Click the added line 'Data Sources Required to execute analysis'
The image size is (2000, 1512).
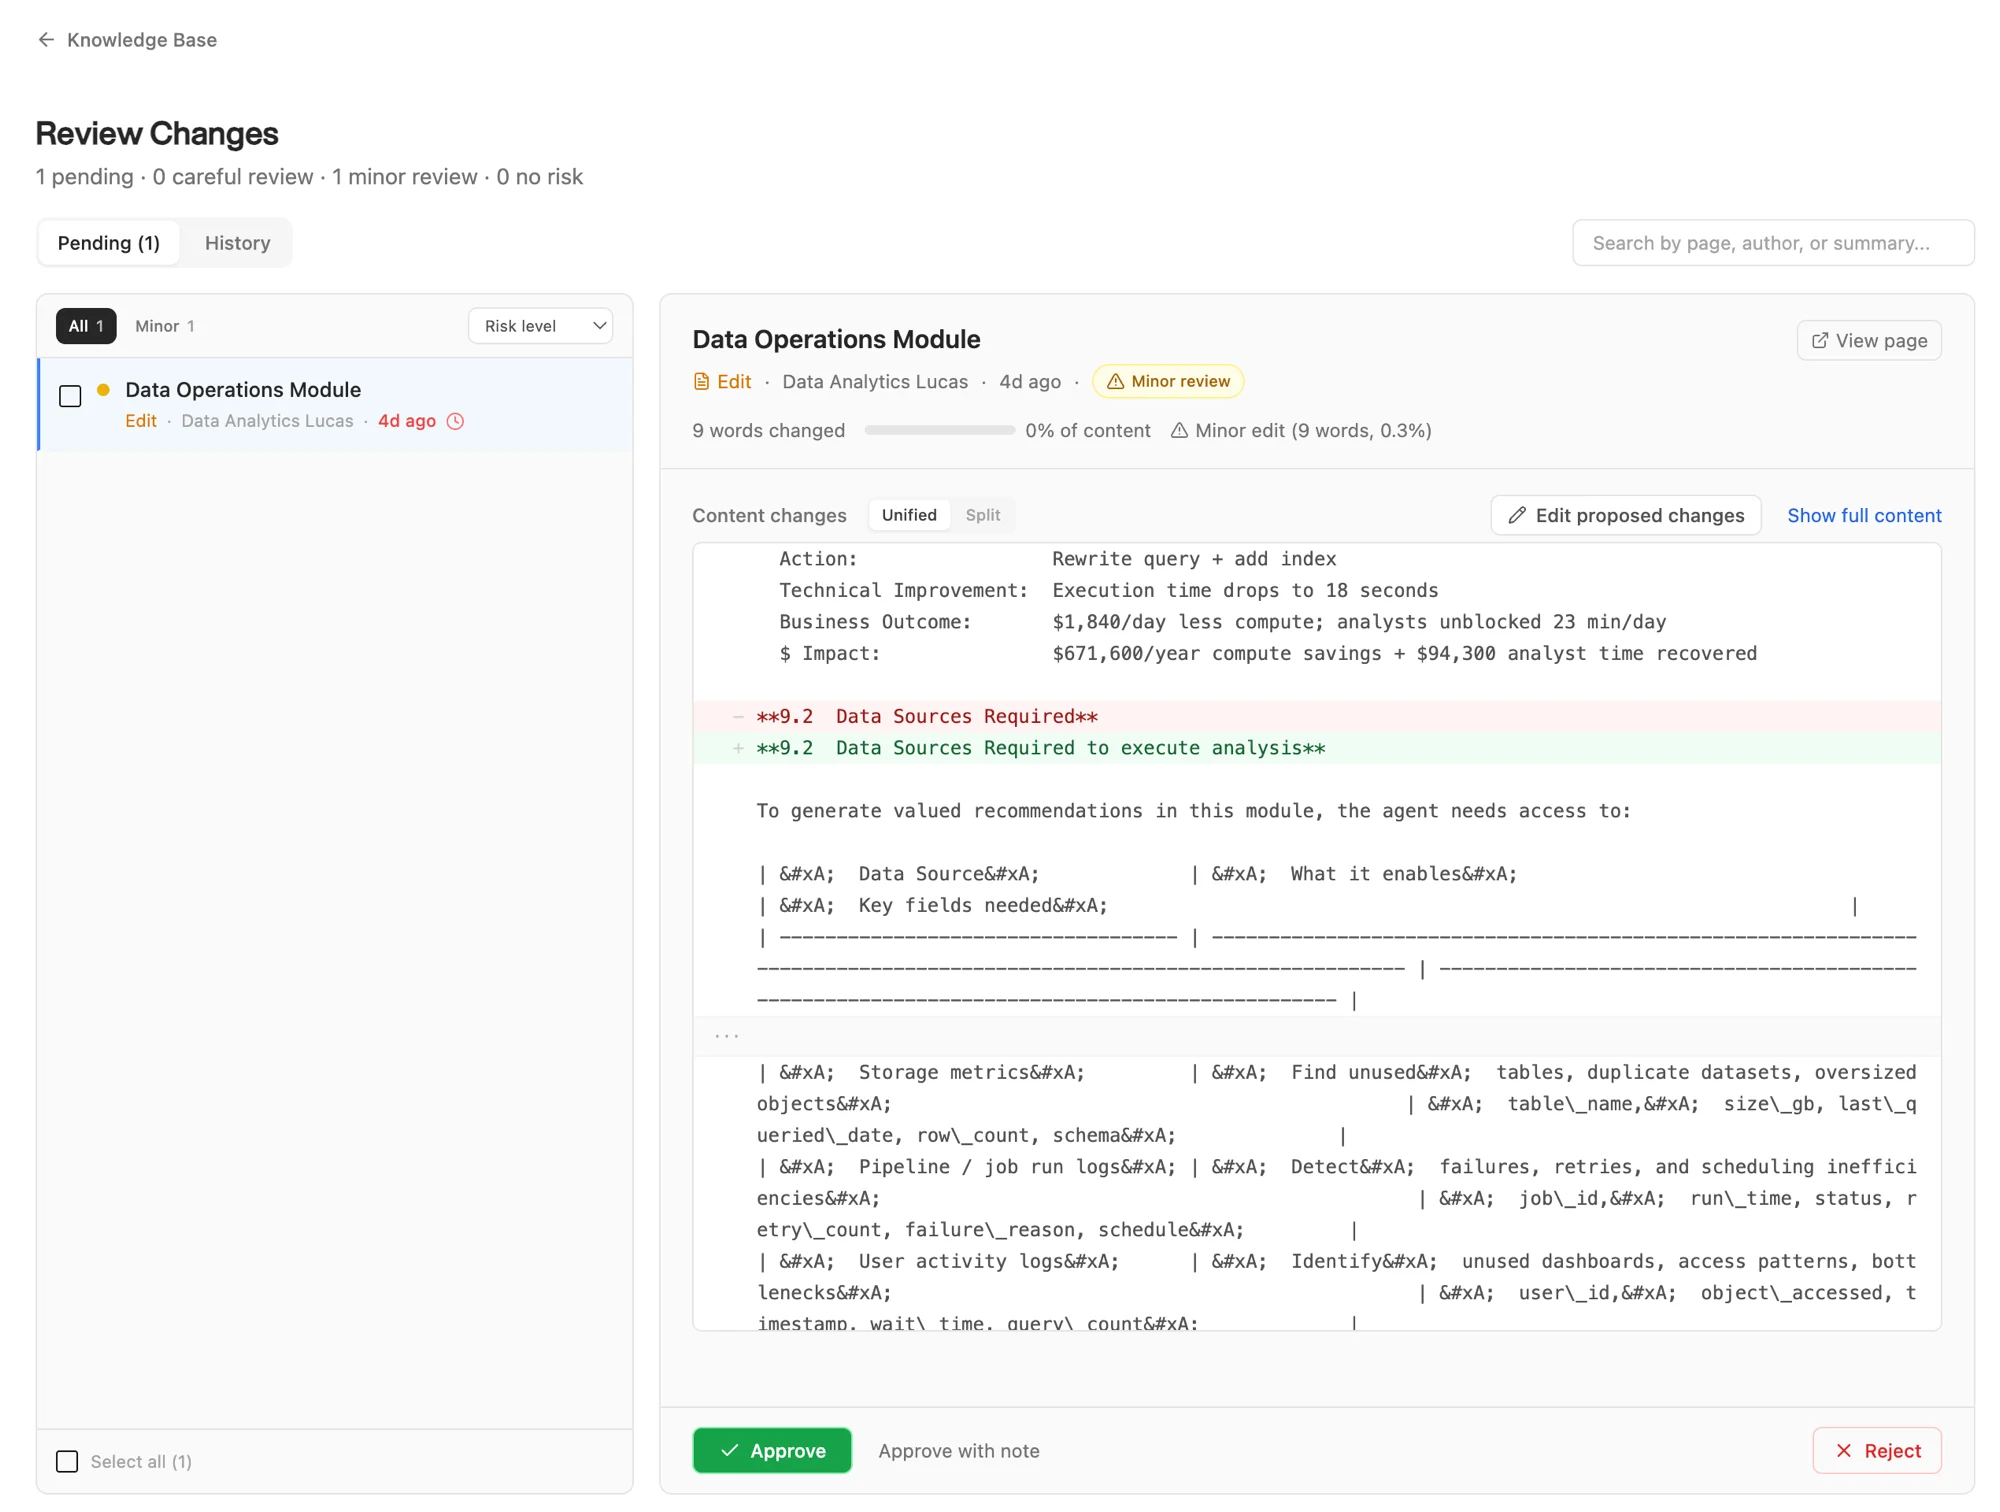tap(1316, 748)
